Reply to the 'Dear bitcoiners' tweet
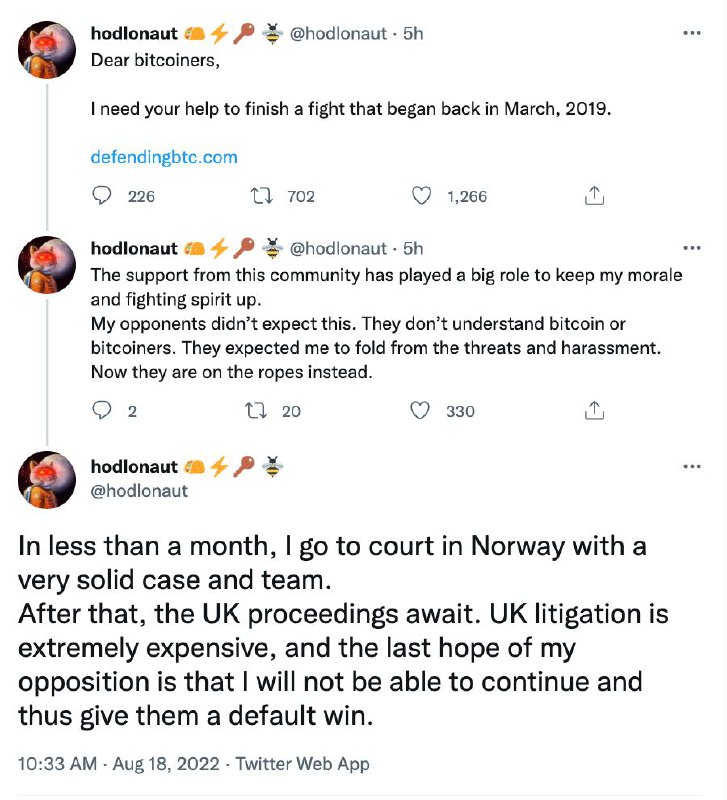This screenshot has width=727, height=800. point(102,196)
